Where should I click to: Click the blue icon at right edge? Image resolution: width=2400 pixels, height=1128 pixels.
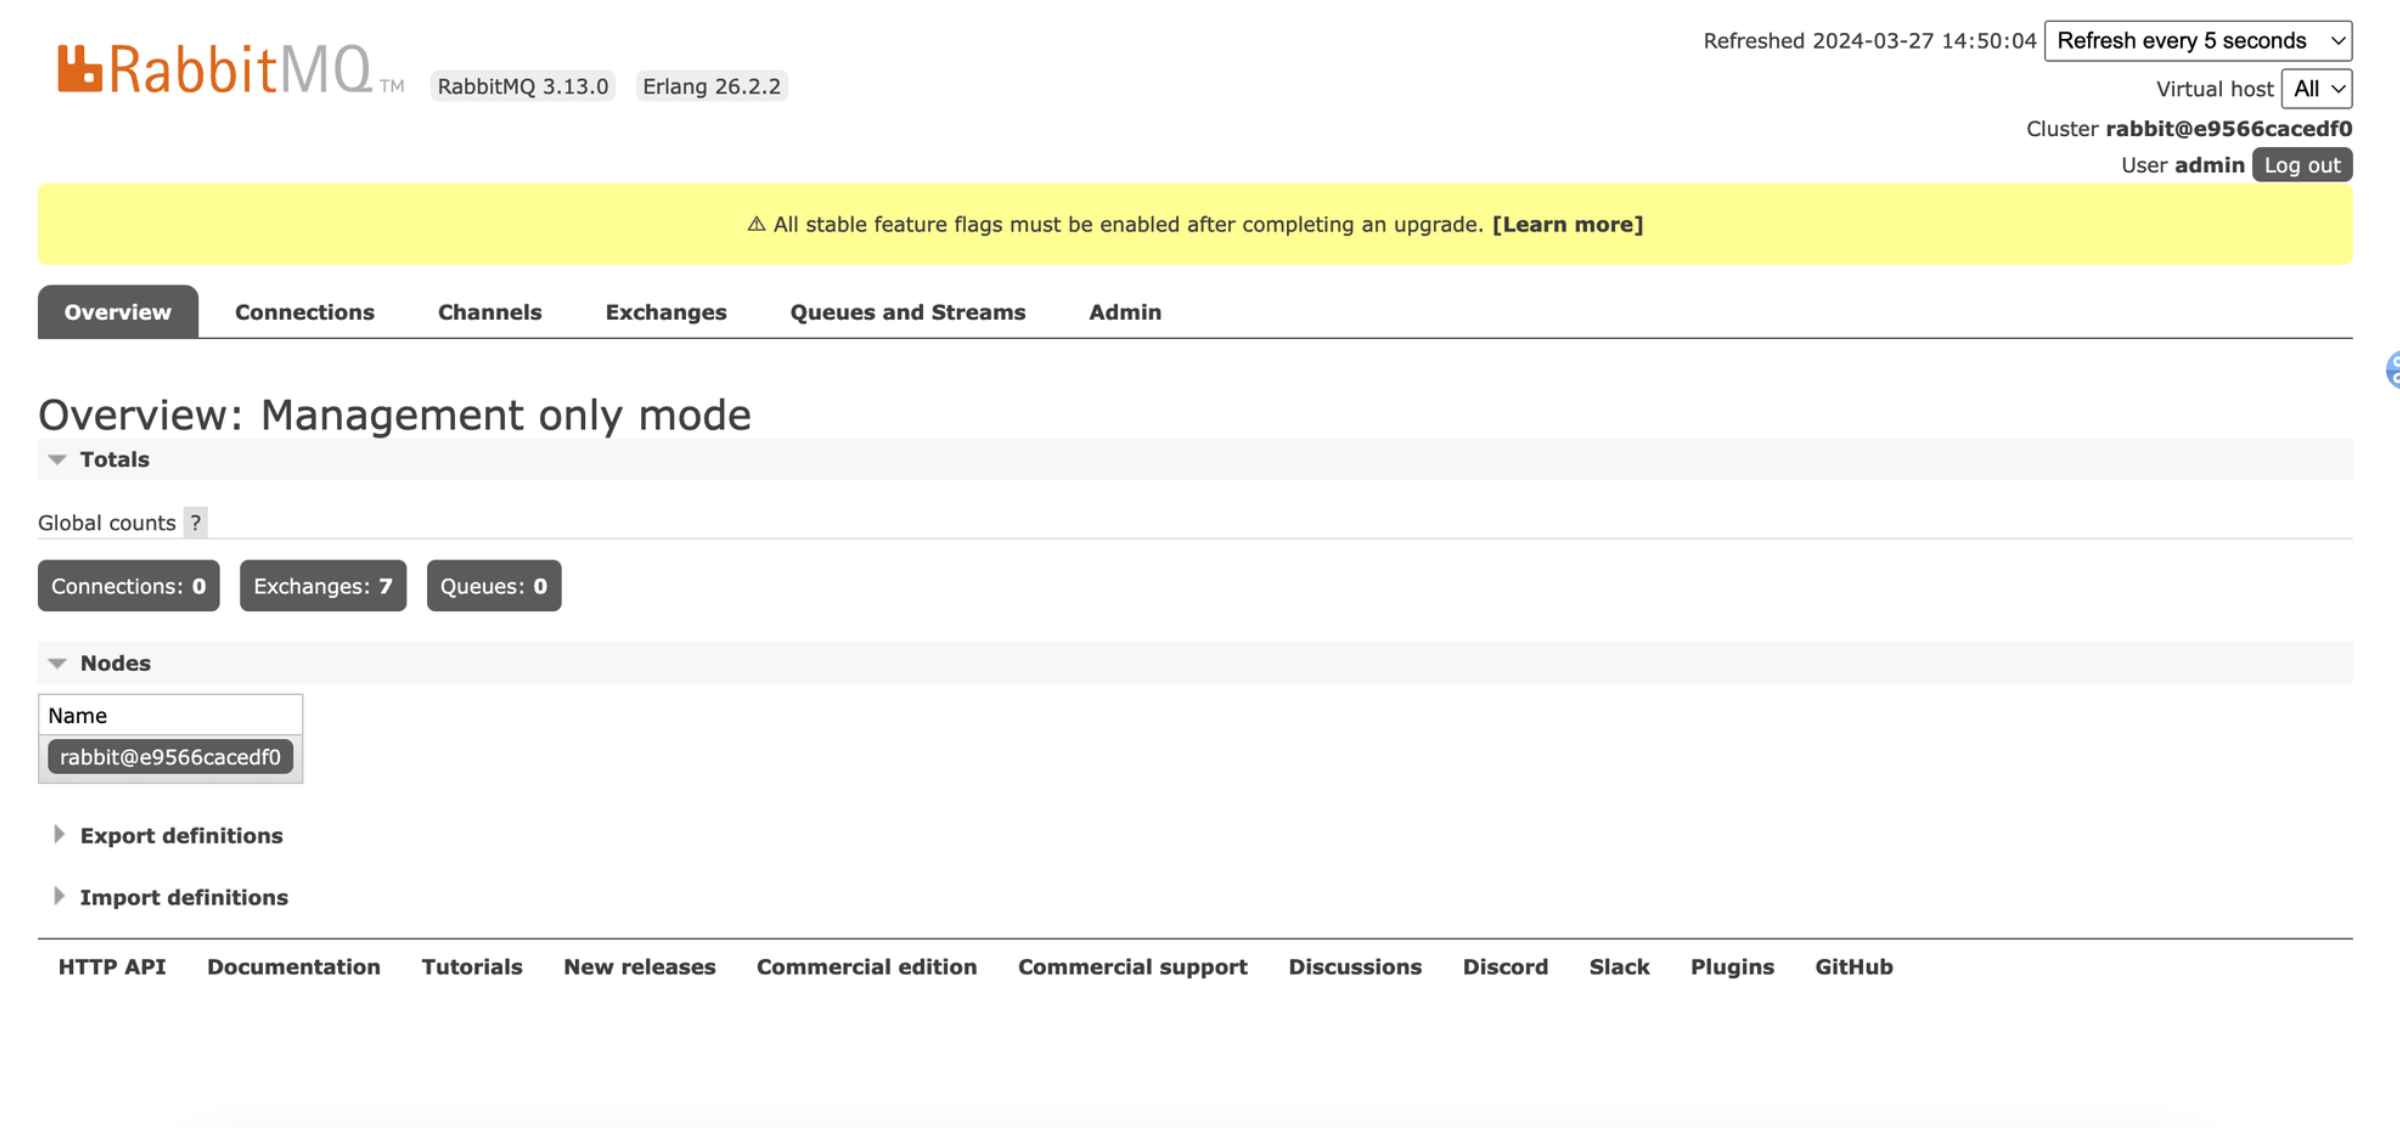coord(2391,369)
